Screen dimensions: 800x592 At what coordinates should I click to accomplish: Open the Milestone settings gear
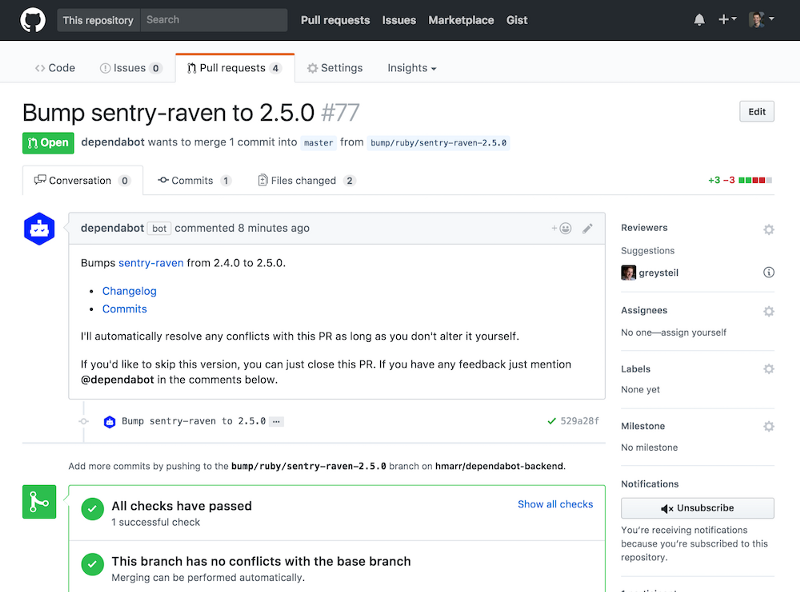tap(768, 426)
